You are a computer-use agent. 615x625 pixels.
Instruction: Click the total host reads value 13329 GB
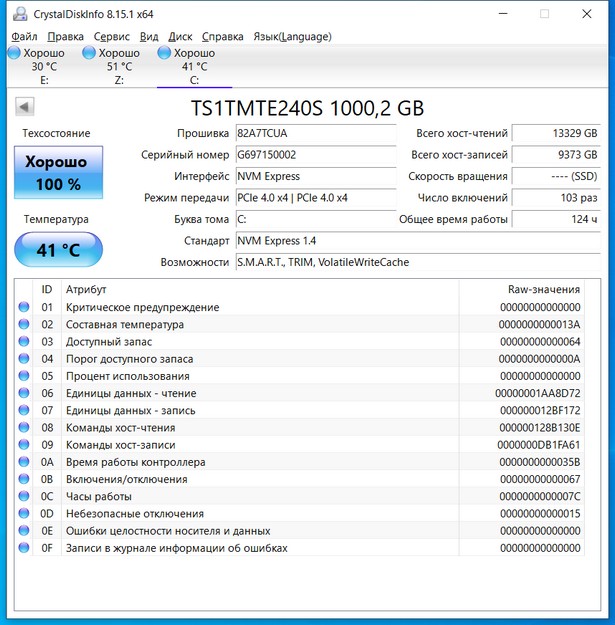tap(556, 133)
